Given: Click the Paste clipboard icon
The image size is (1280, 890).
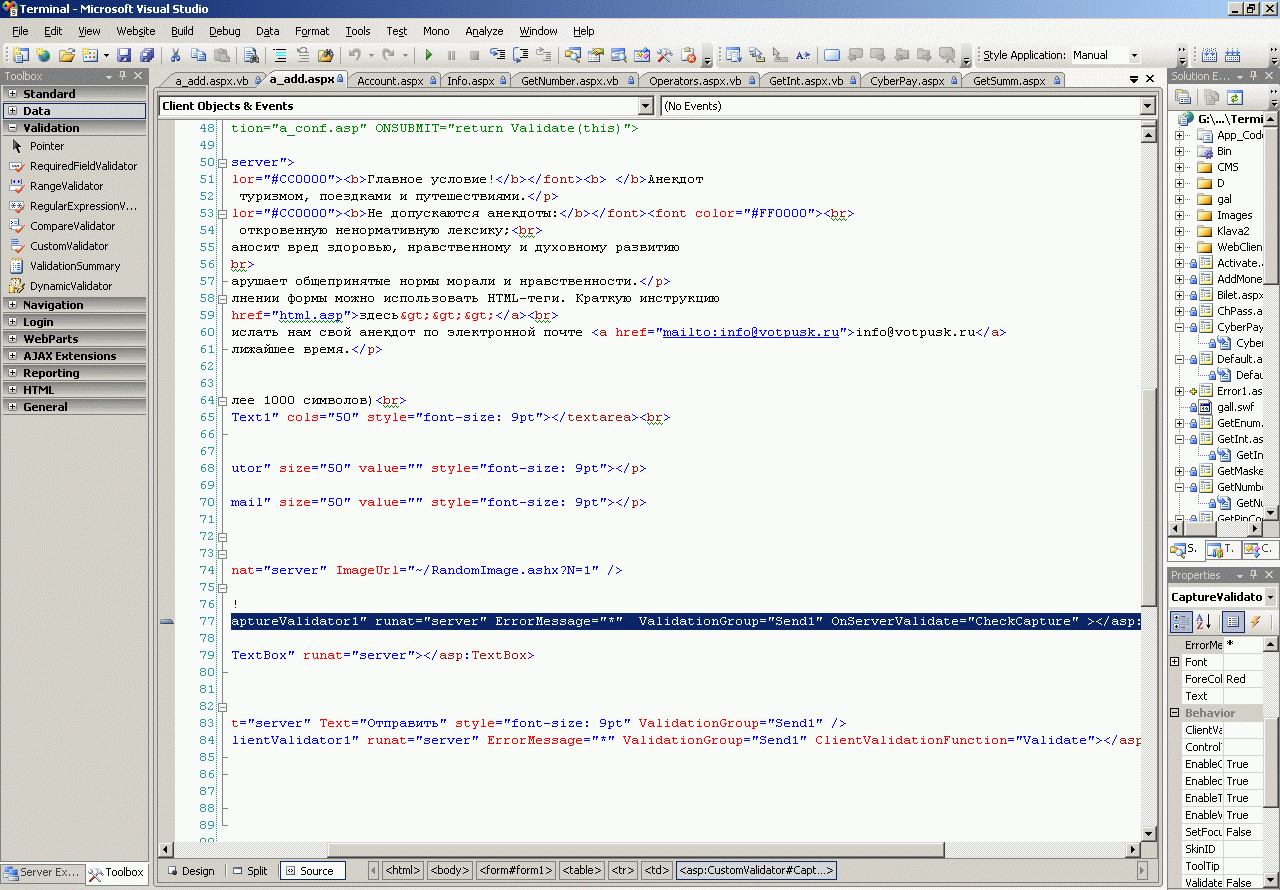Looking at the screenshot, I should (221, 56).
